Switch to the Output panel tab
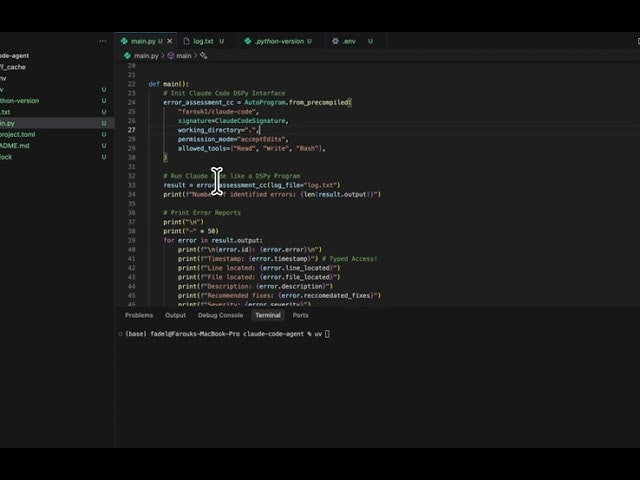This screenshot has height=480, width=640. (175, 315)
